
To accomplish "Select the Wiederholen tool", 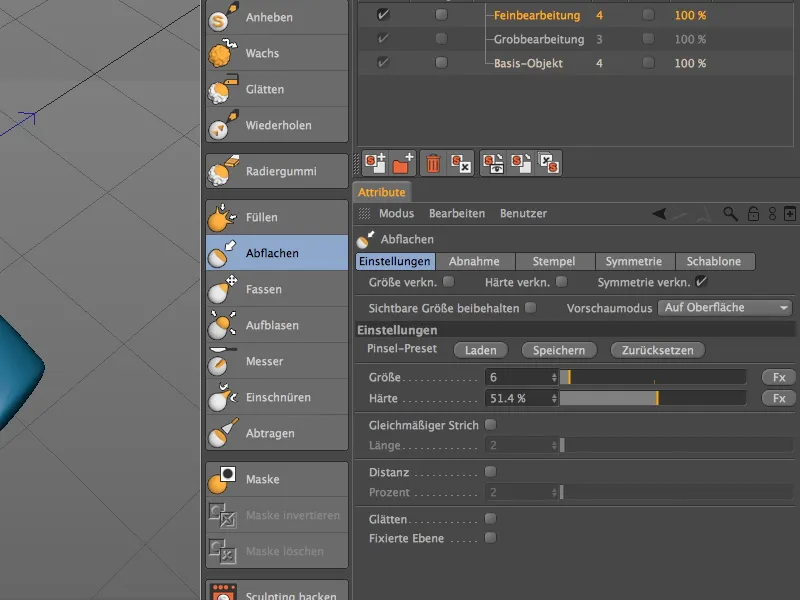I will click(277, 125).
